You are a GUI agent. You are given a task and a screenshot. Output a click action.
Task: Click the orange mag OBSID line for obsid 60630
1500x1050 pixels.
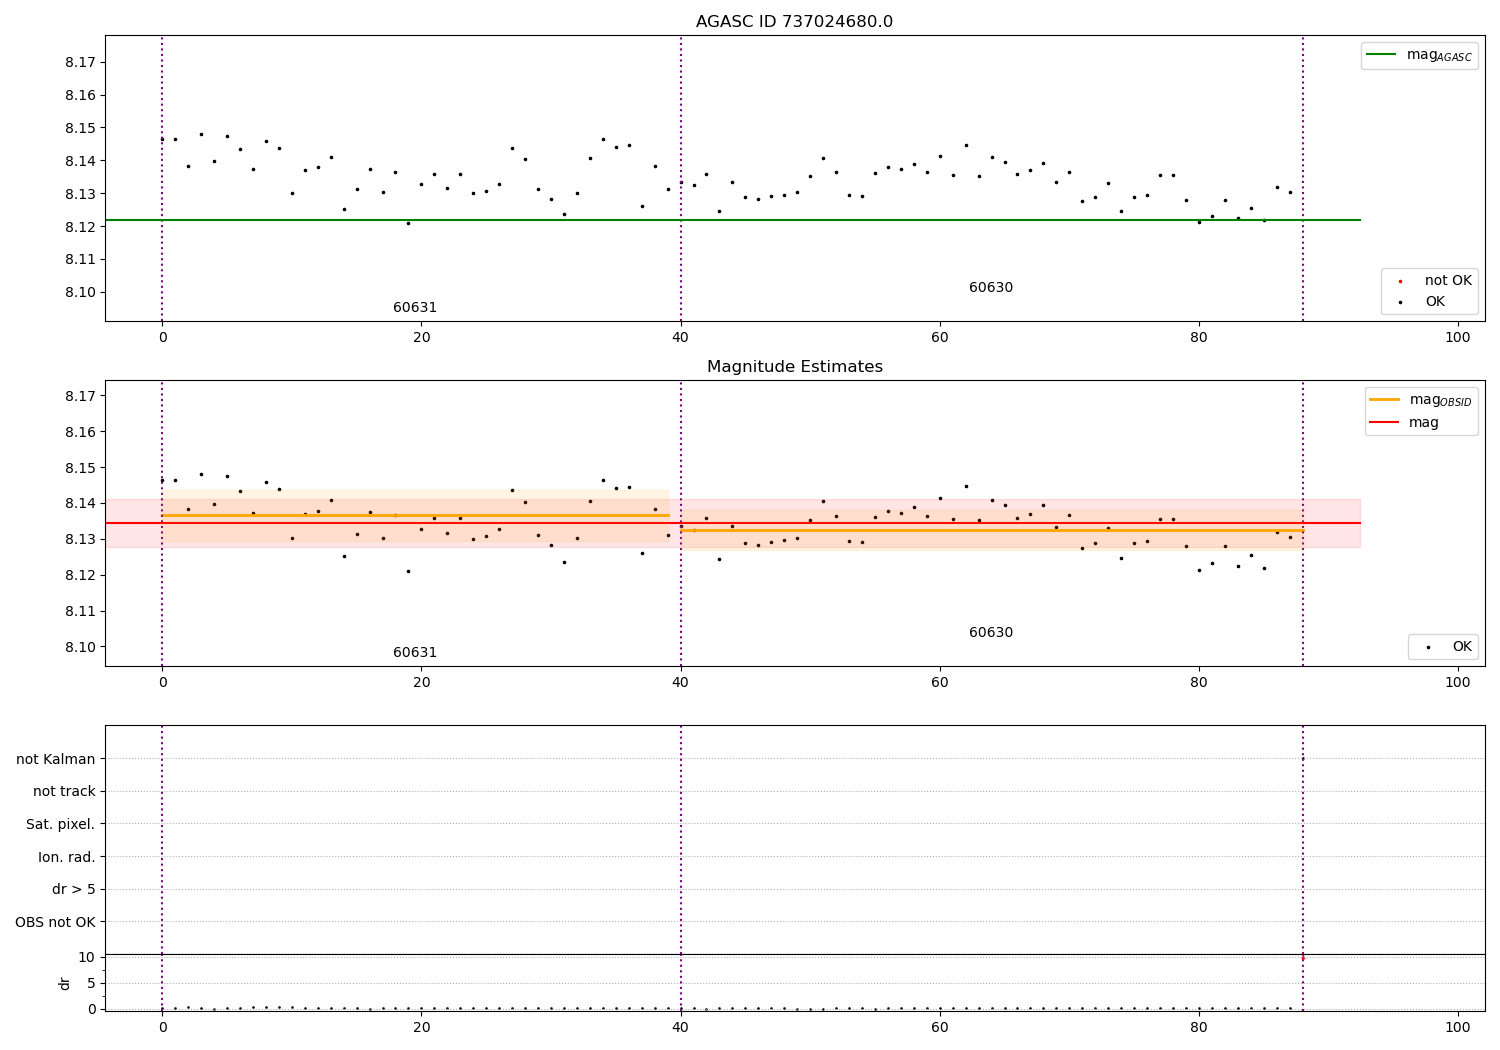point(991,530)
